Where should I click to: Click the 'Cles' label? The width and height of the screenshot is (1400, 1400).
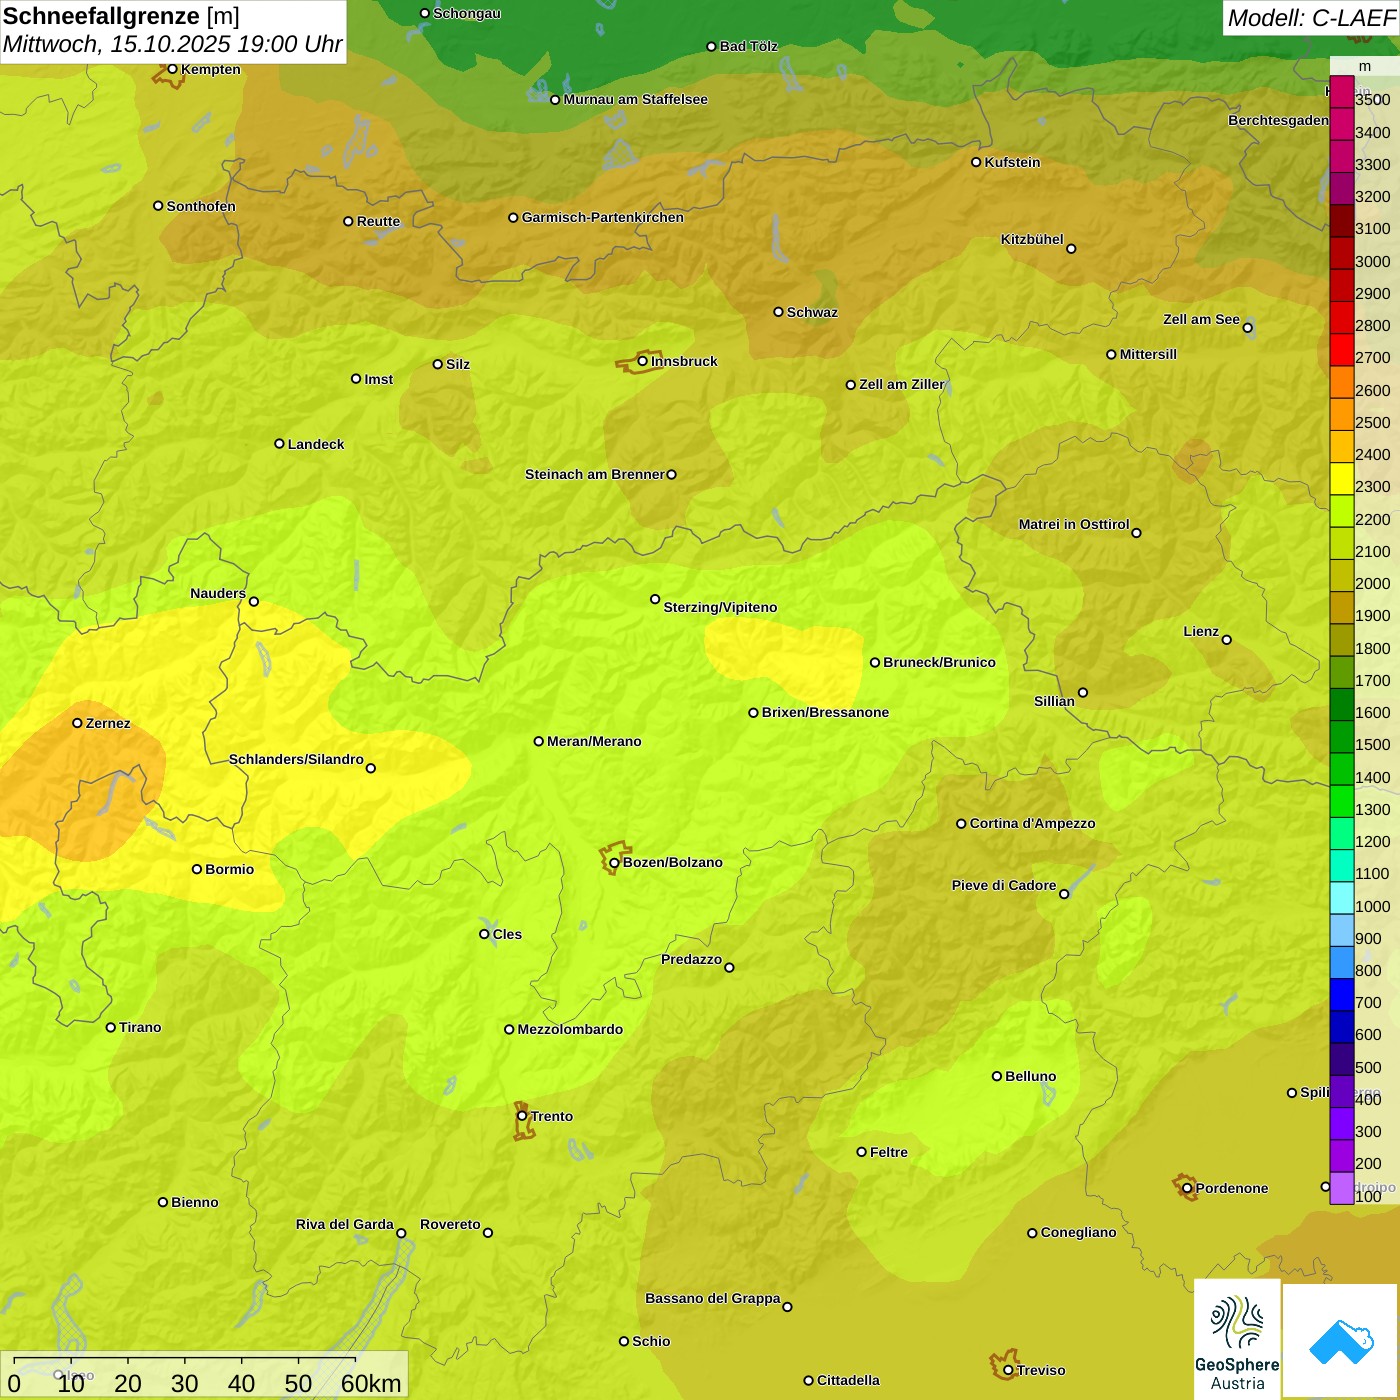coord(507,934)
